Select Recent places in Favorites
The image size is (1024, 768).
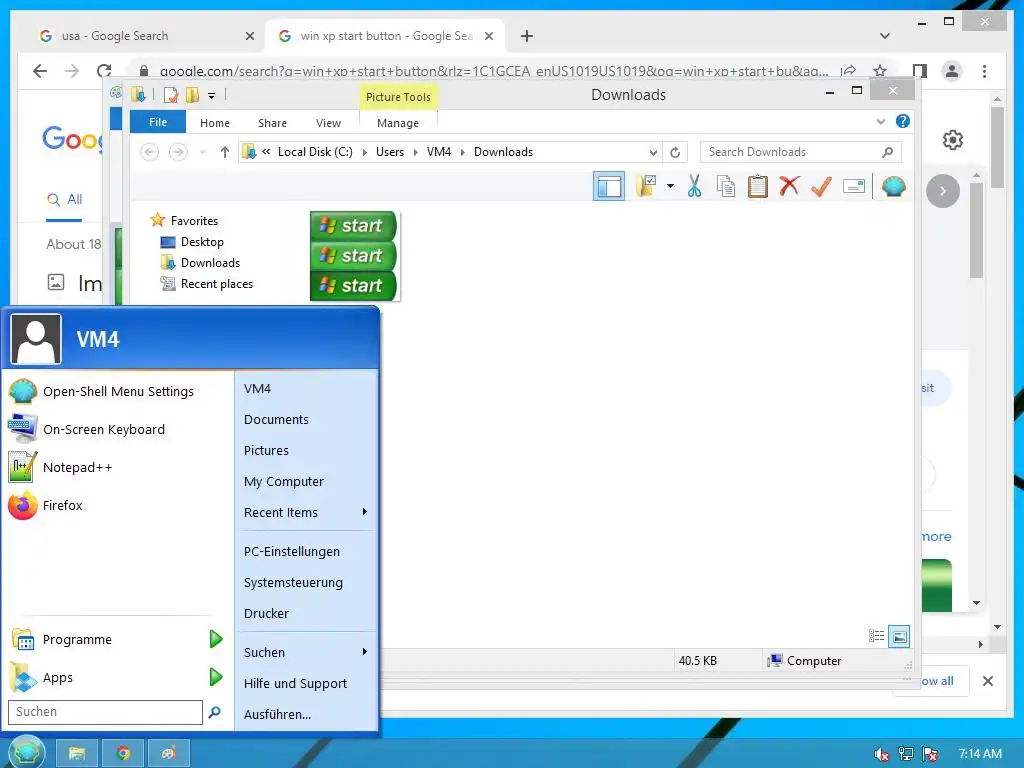click(x=207, y=284)
